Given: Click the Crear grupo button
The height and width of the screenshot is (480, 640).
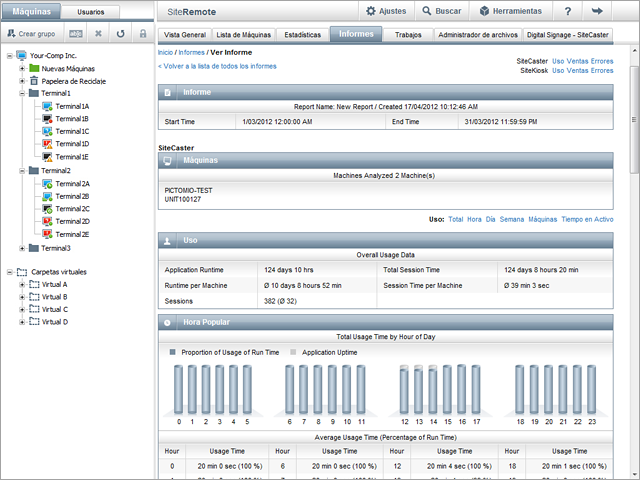Looking at the screenshot, I should (x=32, y=33).
